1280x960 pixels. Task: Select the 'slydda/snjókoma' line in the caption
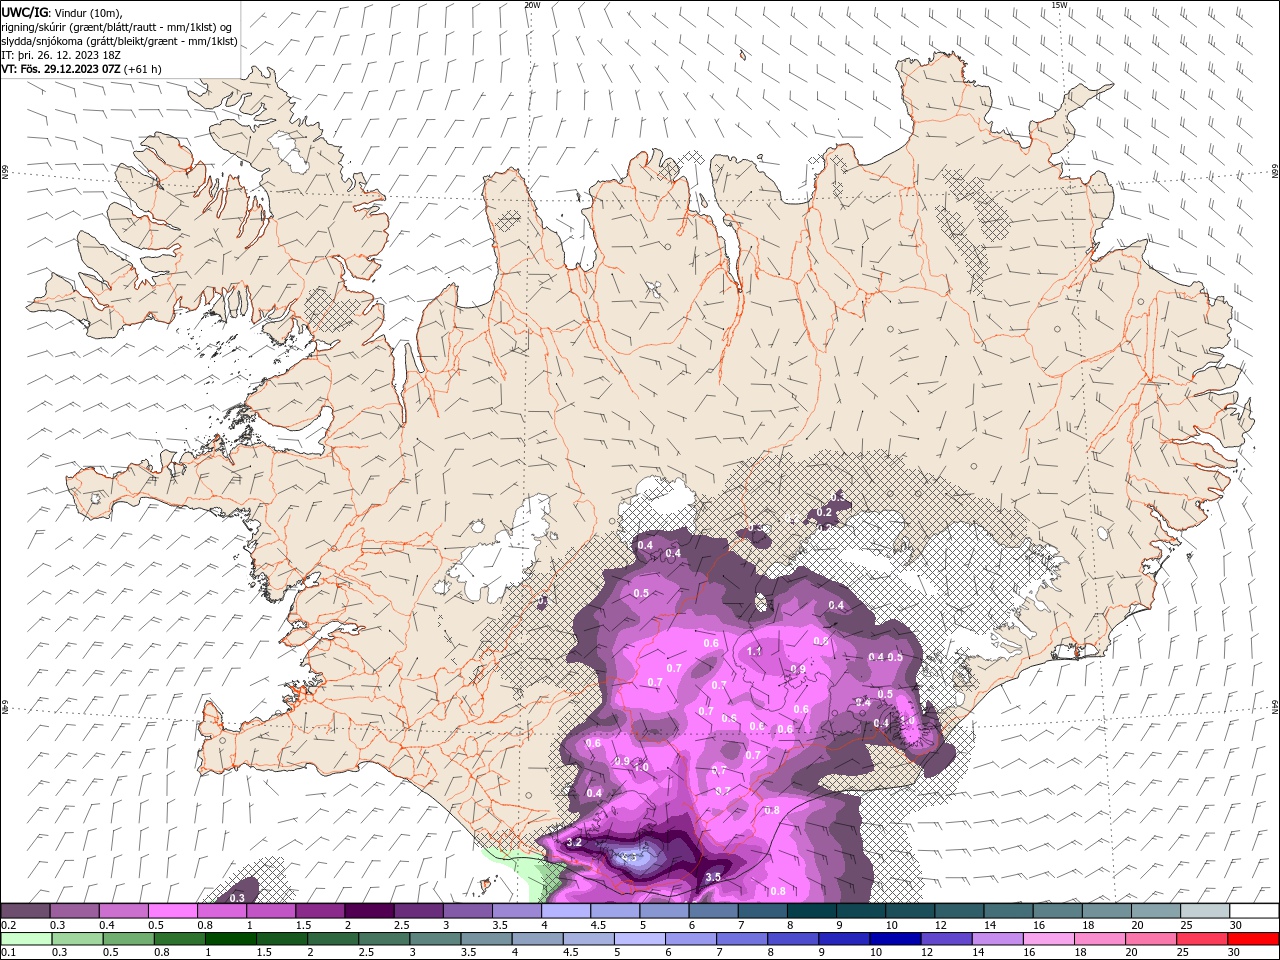(119, 41)
